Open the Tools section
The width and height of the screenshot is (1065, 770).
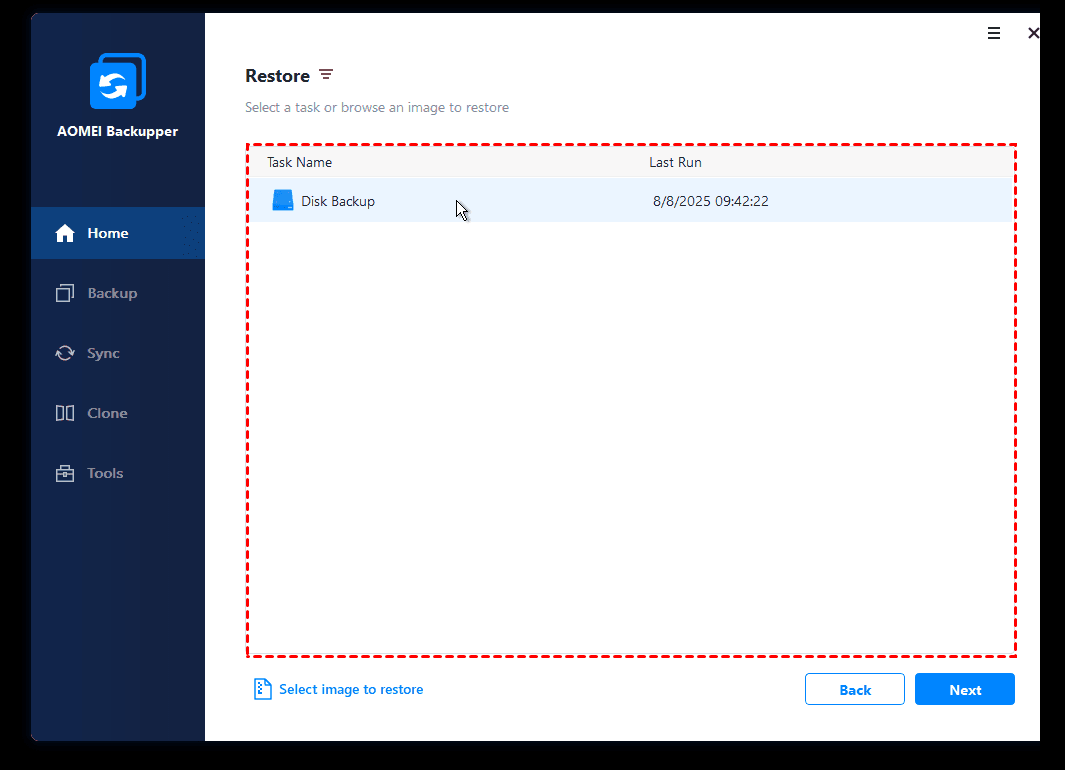118,473
